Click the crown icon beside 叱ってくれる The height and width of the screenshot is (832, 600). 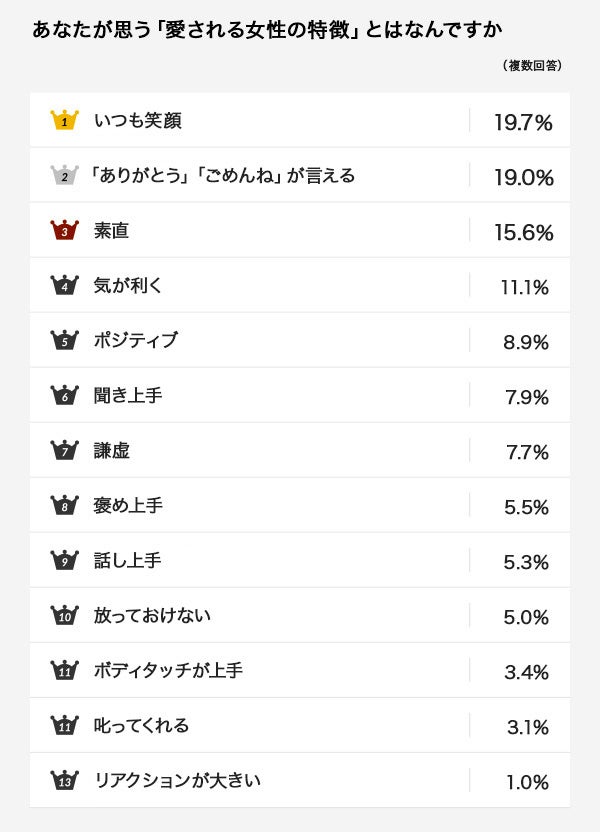pos(64,725)
